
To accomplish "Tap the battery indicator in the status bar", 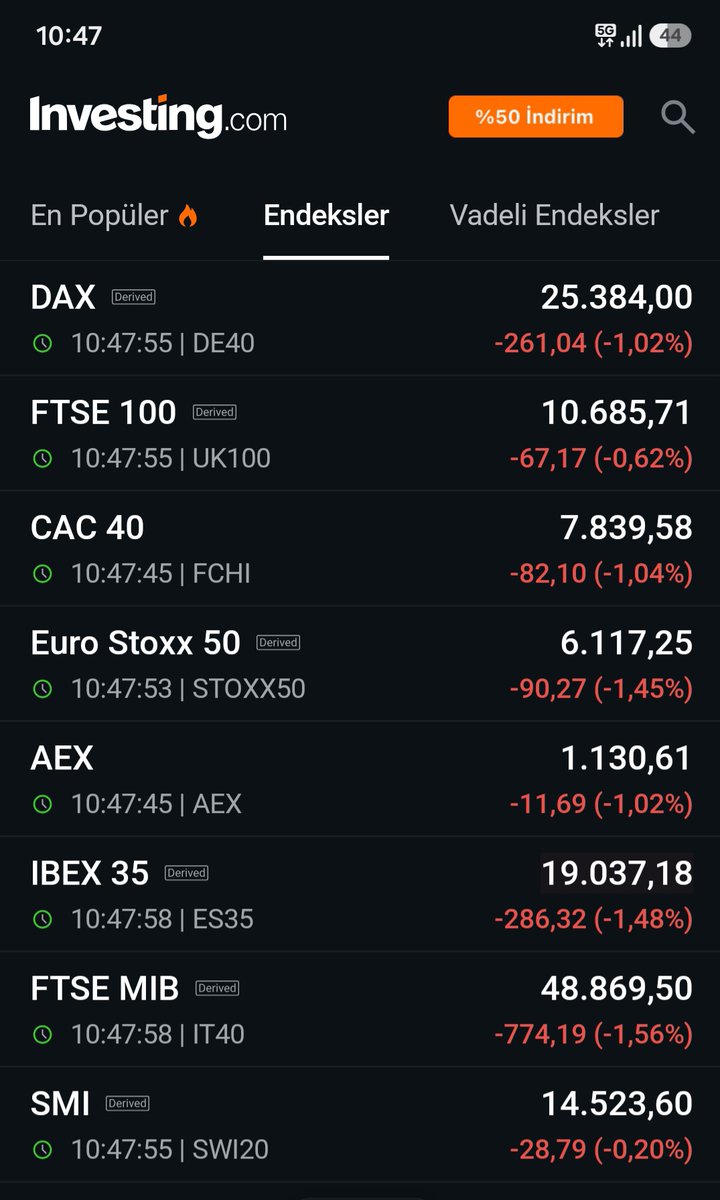I will point(670,36).
